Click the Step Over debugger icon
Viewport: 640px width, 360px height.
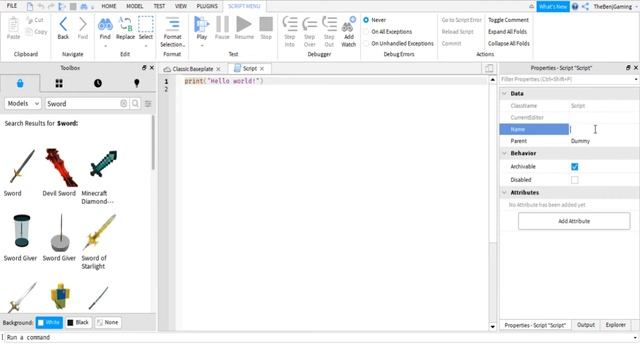click(310, 24)
